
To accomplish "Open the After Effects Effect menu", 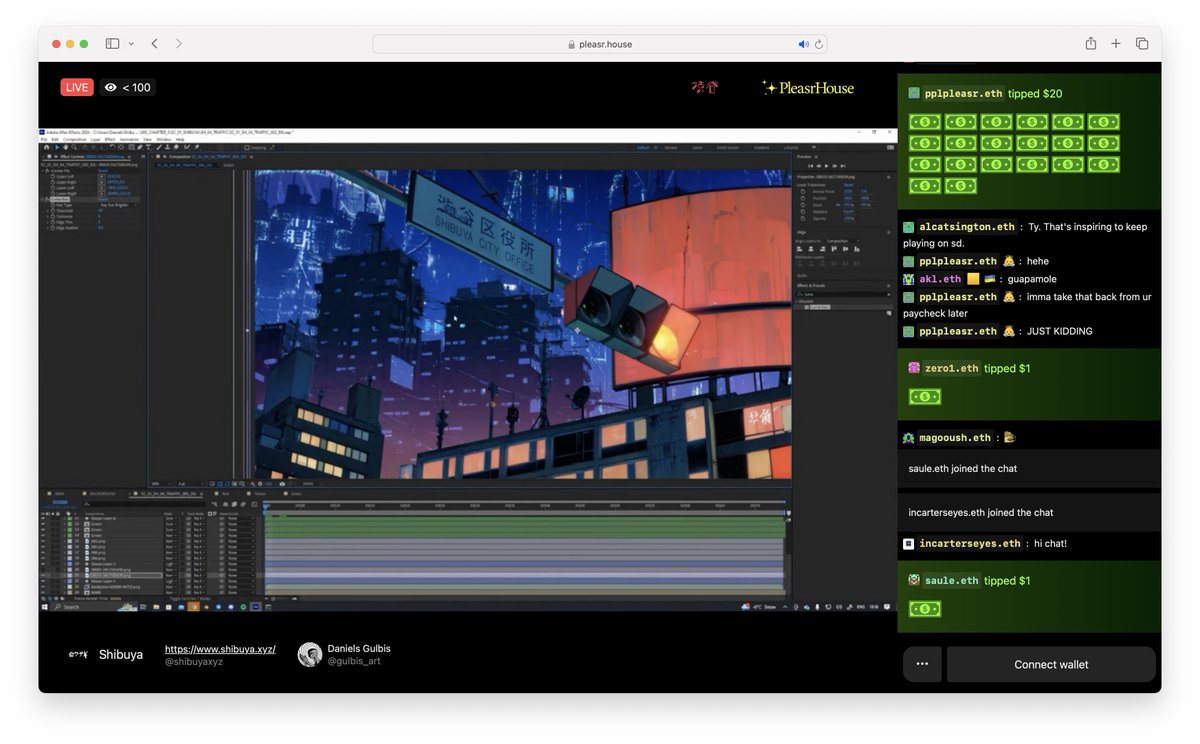I will (x=110, y=139).
